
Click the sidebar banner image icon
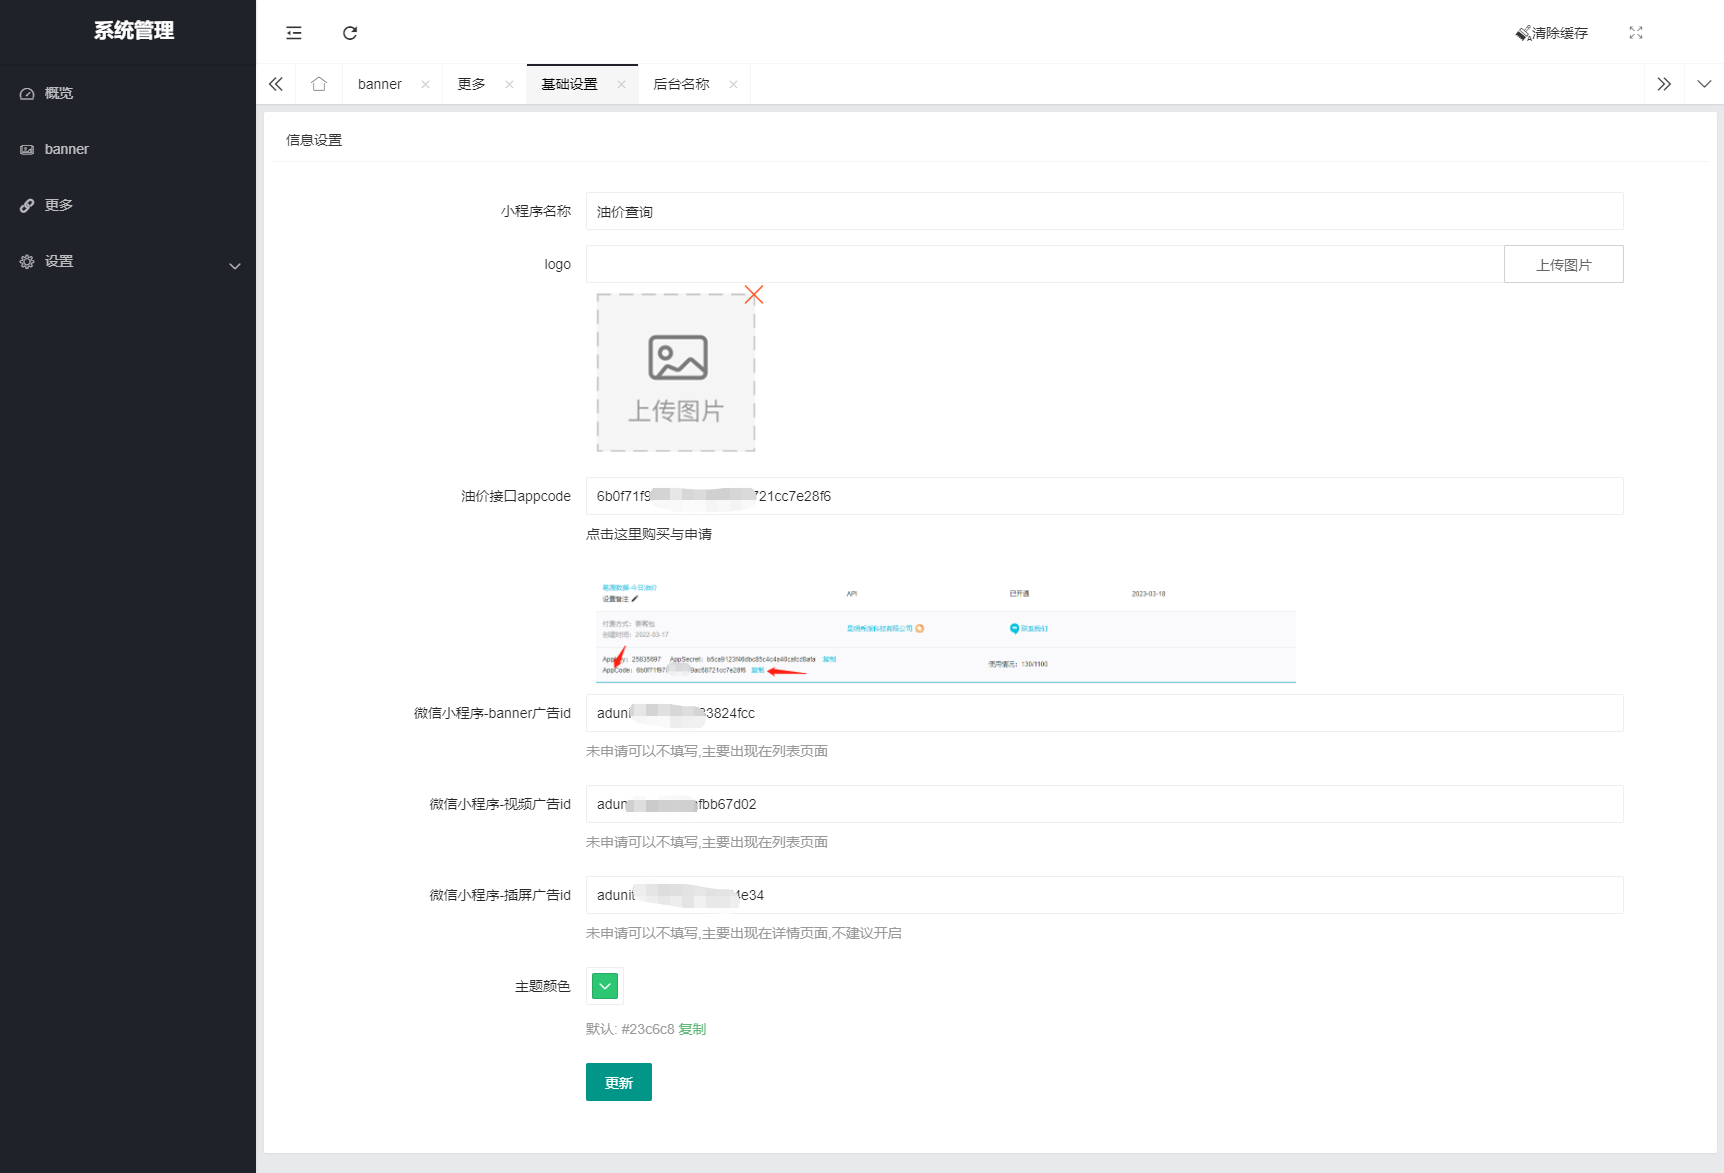click(x=27, y=150)
